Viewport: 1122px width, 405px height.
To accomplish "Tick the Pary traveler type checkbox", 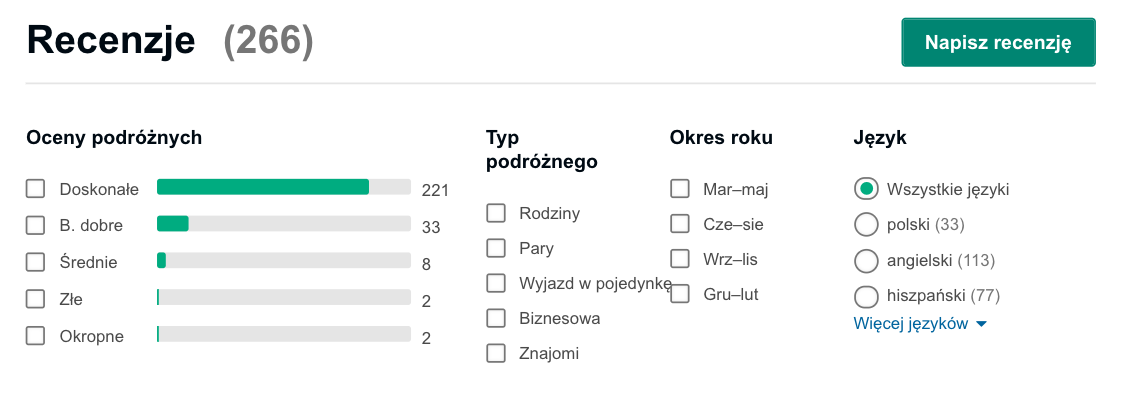I will (496, 248).
